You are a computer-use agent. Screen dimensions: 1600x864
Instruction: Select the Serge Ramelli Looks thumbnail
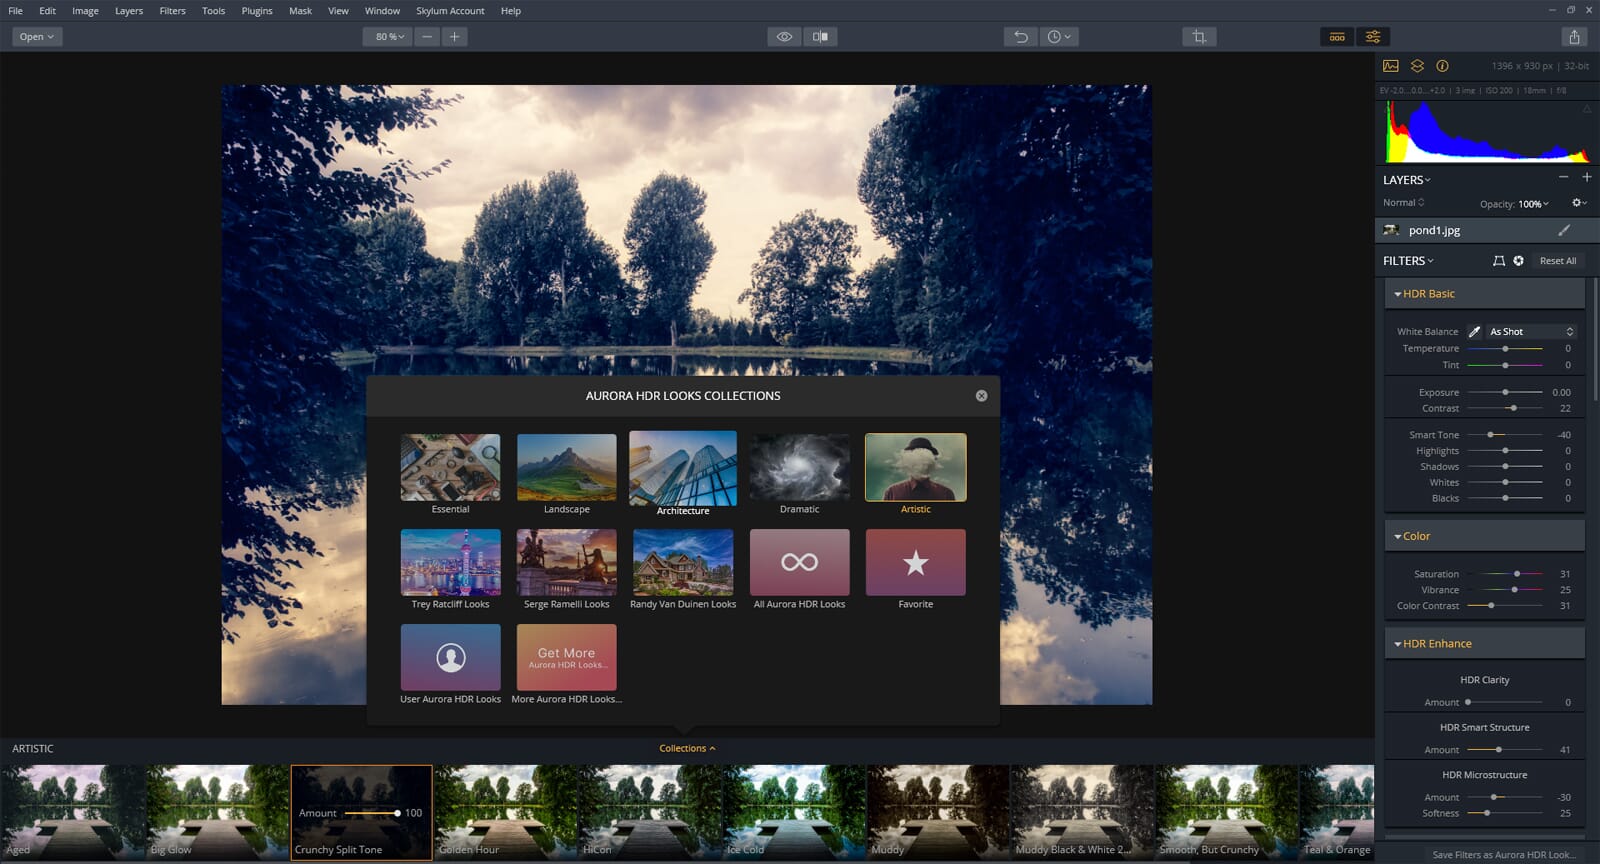(x=566, y=563)
